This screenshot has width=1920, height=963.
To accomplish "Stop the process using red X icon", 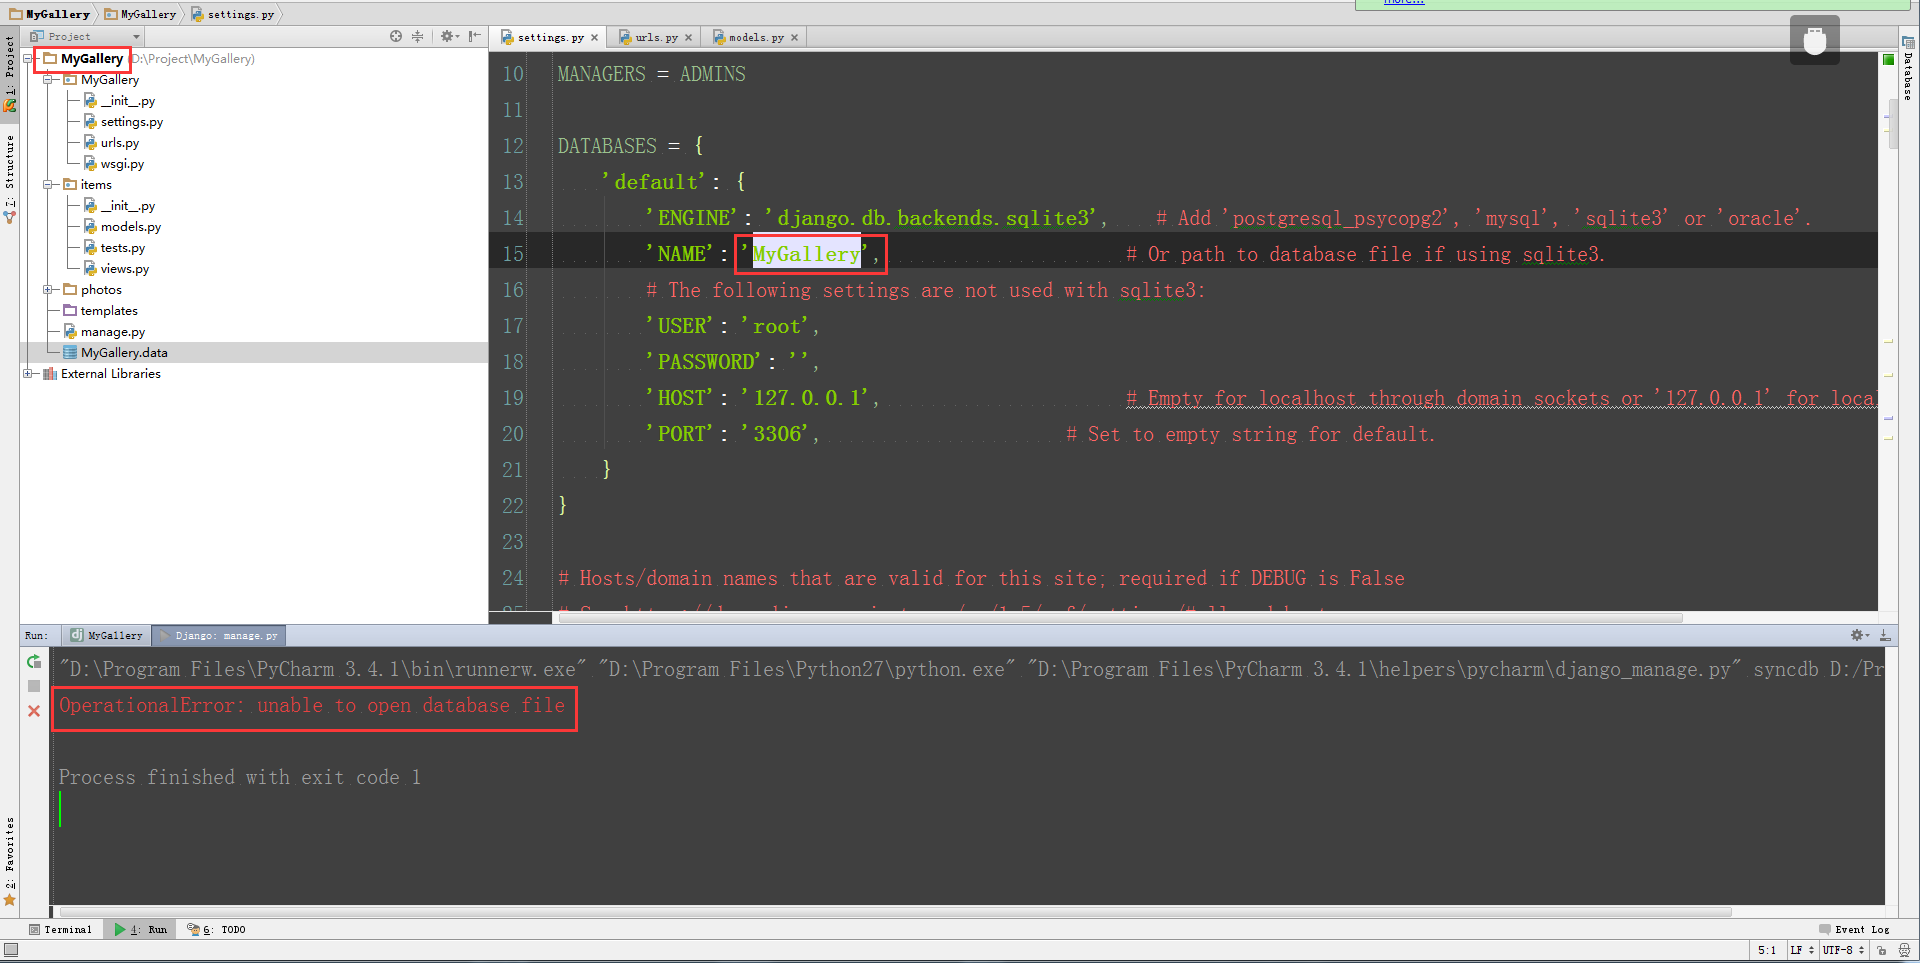I will pyautogui.click(x=33, y=710).
